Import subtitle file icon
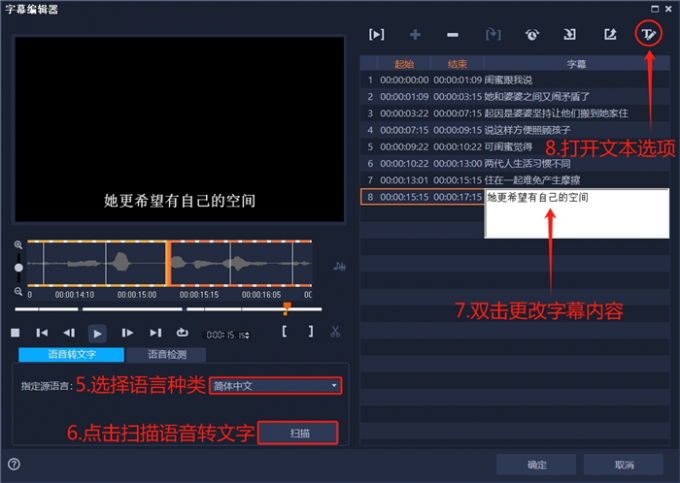Viewport: 680px width, 483px height. [x=569, y=35]
